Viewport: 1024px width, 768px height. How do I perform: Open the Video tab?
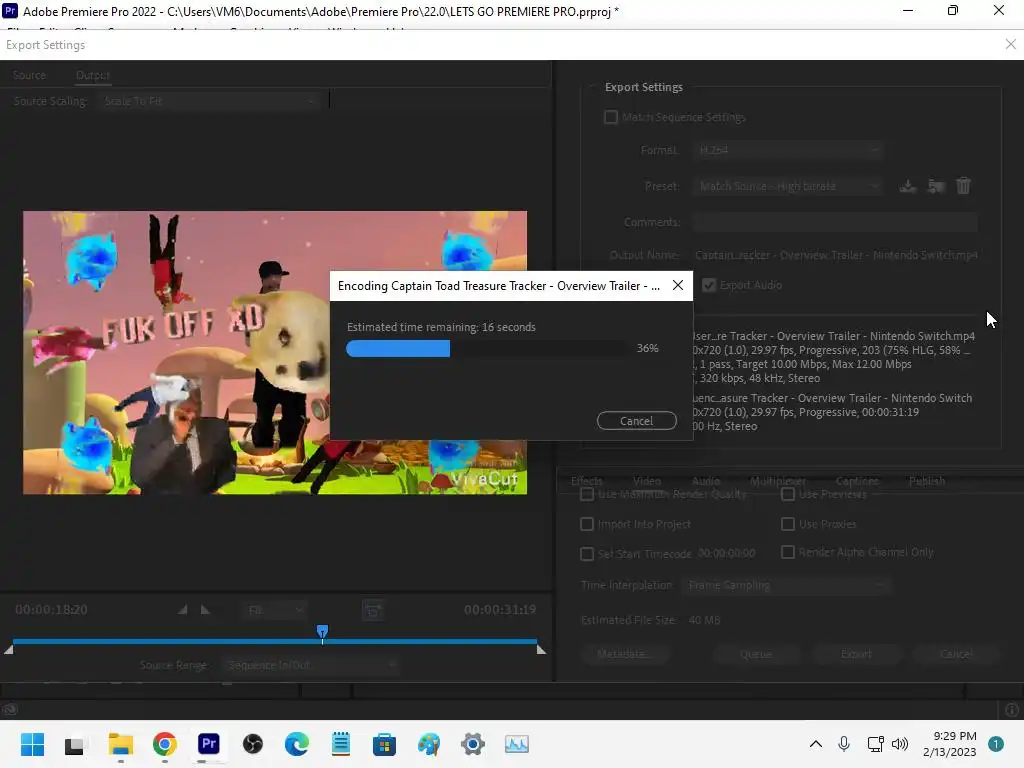tap(647, 481)
